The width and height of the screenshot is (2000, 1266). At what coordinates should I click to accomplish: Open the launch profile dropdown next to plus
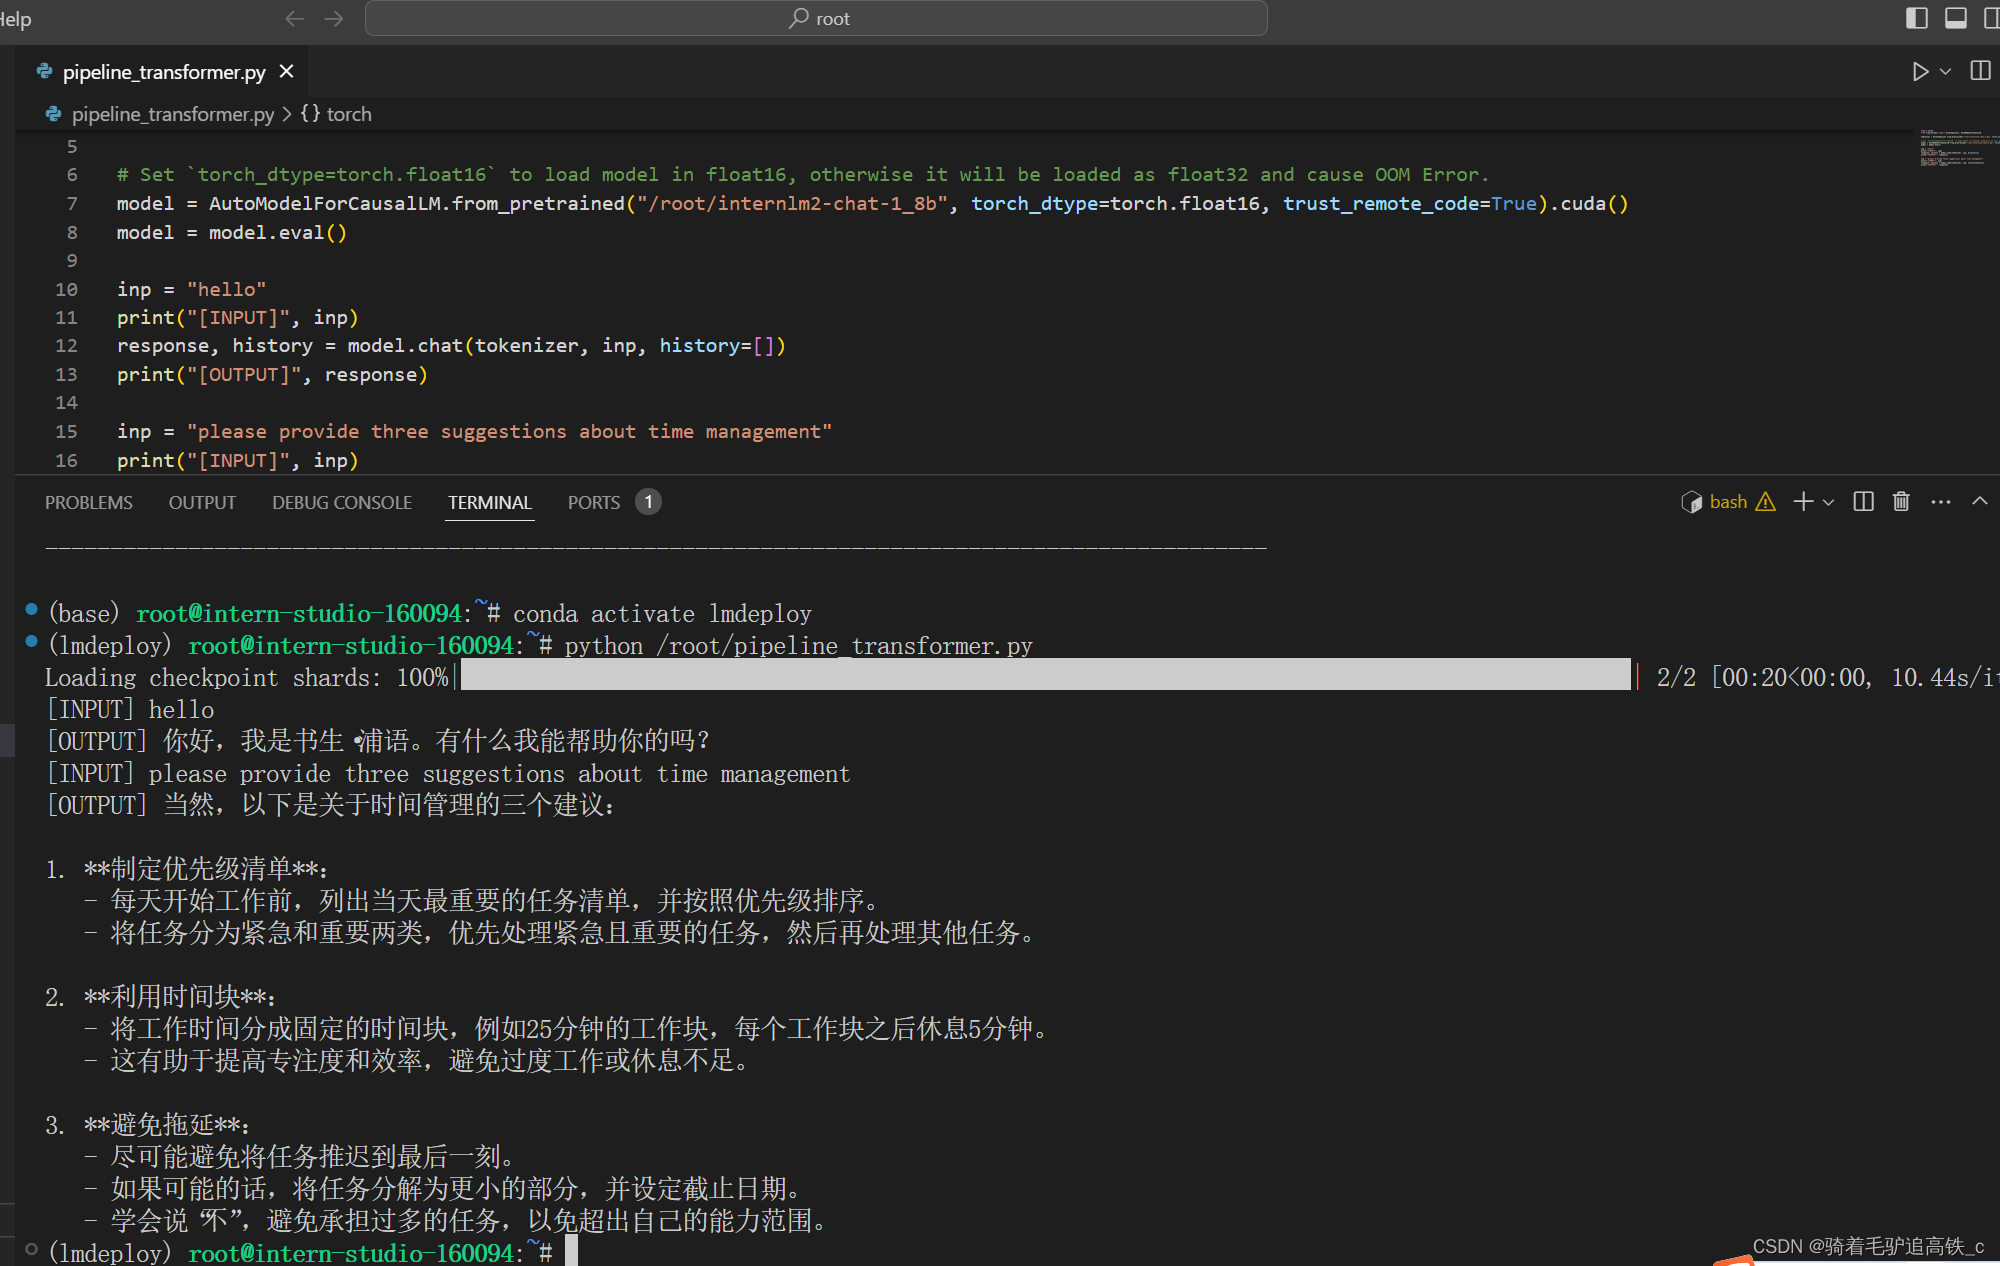pyautogui.click(x=1829, y=503)
